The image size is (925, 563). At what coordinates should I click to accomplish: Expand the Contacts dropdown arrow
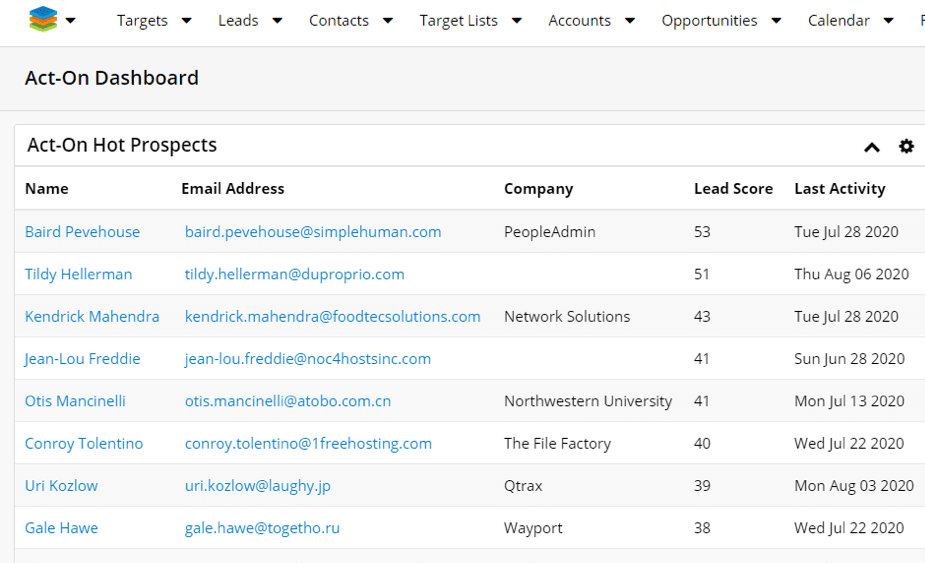(388, 21)
